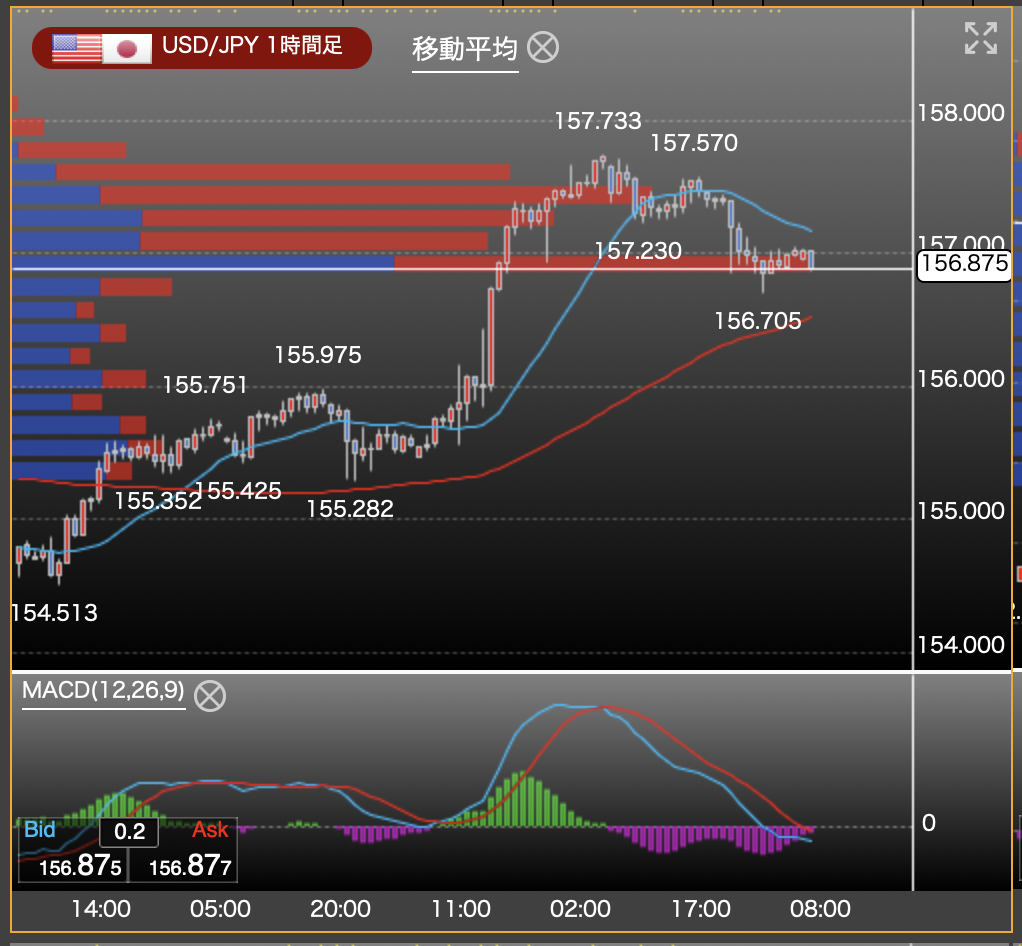Click the 08:00 time axis label
Screen dimensions: 1022x946
pos(820,910)
